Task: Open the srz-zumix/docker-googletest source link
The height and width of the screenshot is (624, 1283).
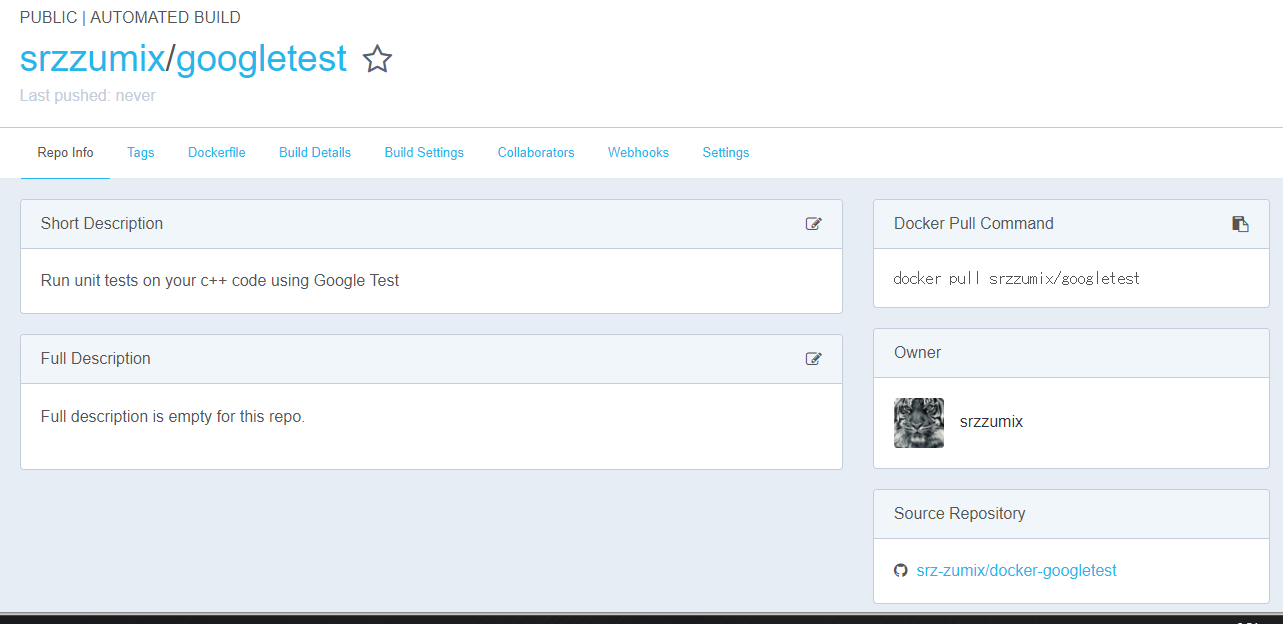Action: pyautogui.click(x=1016, y=570)
